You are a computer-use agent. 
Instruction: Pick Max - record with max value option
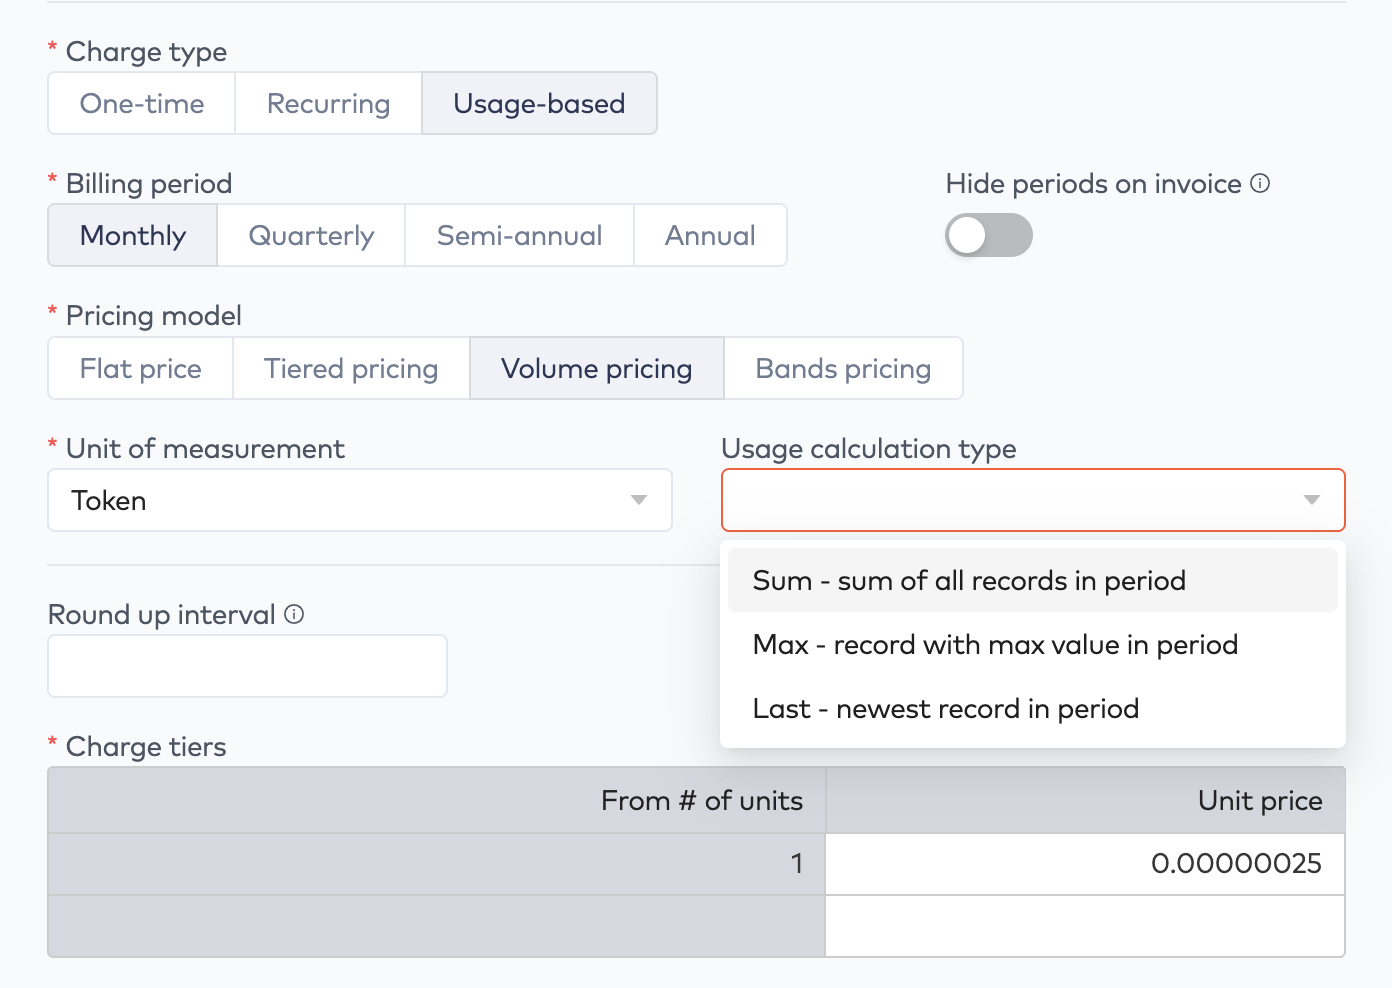click(x=1033, y=644)
